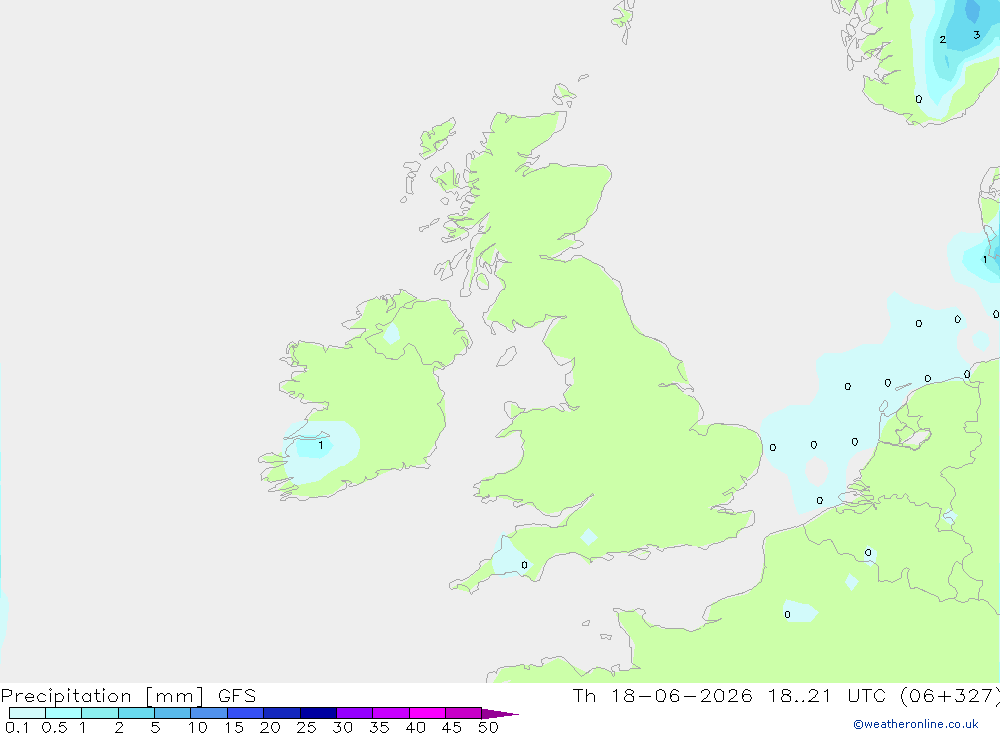Click the 'Precipitation [mm]' title text
This screenshot has width=1000, height=733.
[103, 696]
